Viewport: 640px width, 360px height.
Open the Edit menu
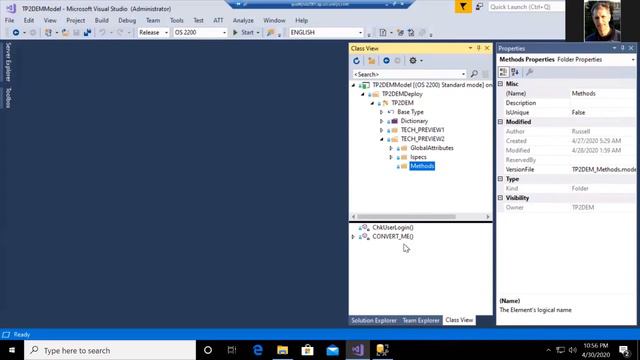[29, 20]
